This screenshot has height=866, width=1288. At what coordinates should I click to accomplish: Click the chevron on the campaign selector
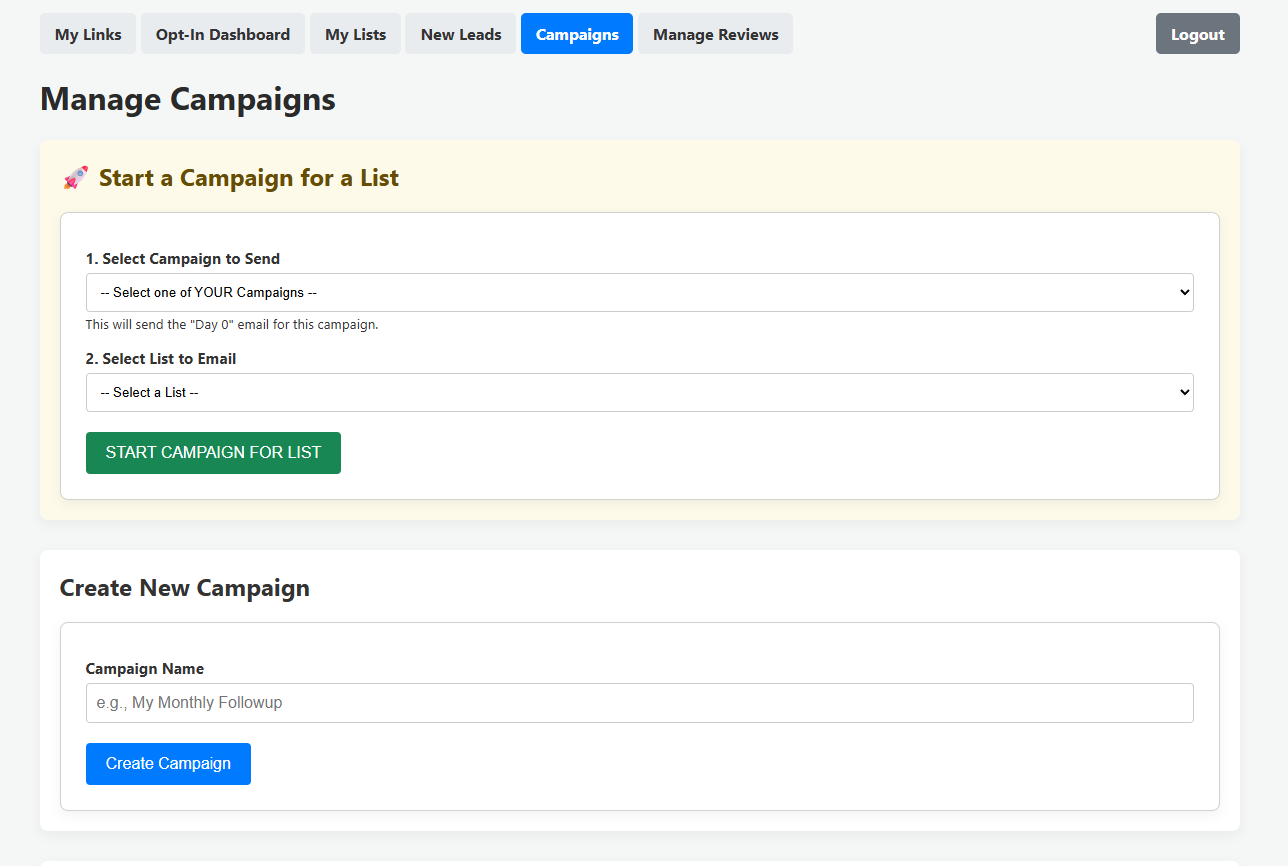(1180, 292)
